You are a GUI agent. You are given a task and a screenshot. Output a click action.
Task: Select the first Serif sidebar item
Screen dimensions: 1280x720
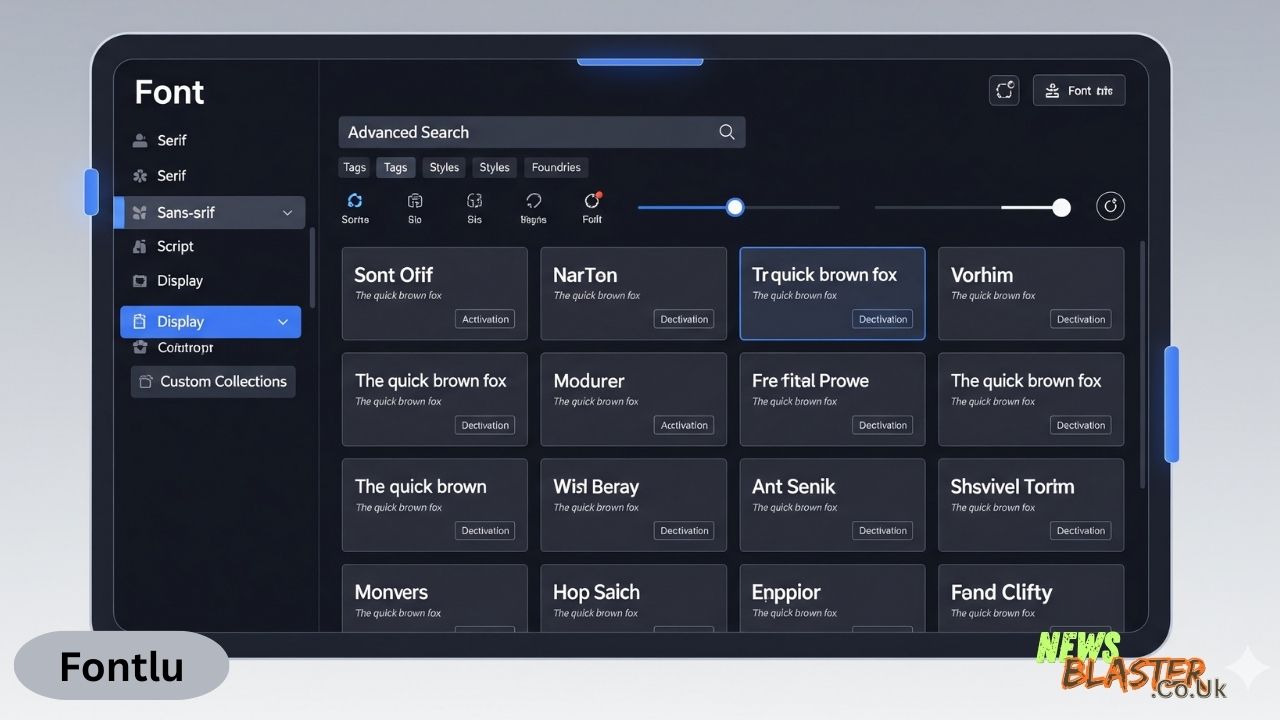pos(171,141)
